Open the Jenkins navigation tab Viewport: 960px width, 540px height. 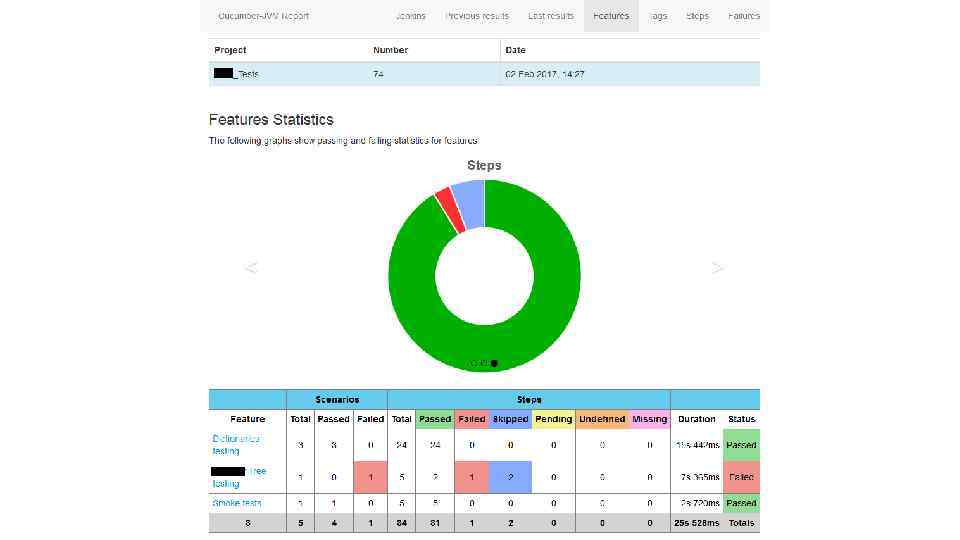coord(410,16)
